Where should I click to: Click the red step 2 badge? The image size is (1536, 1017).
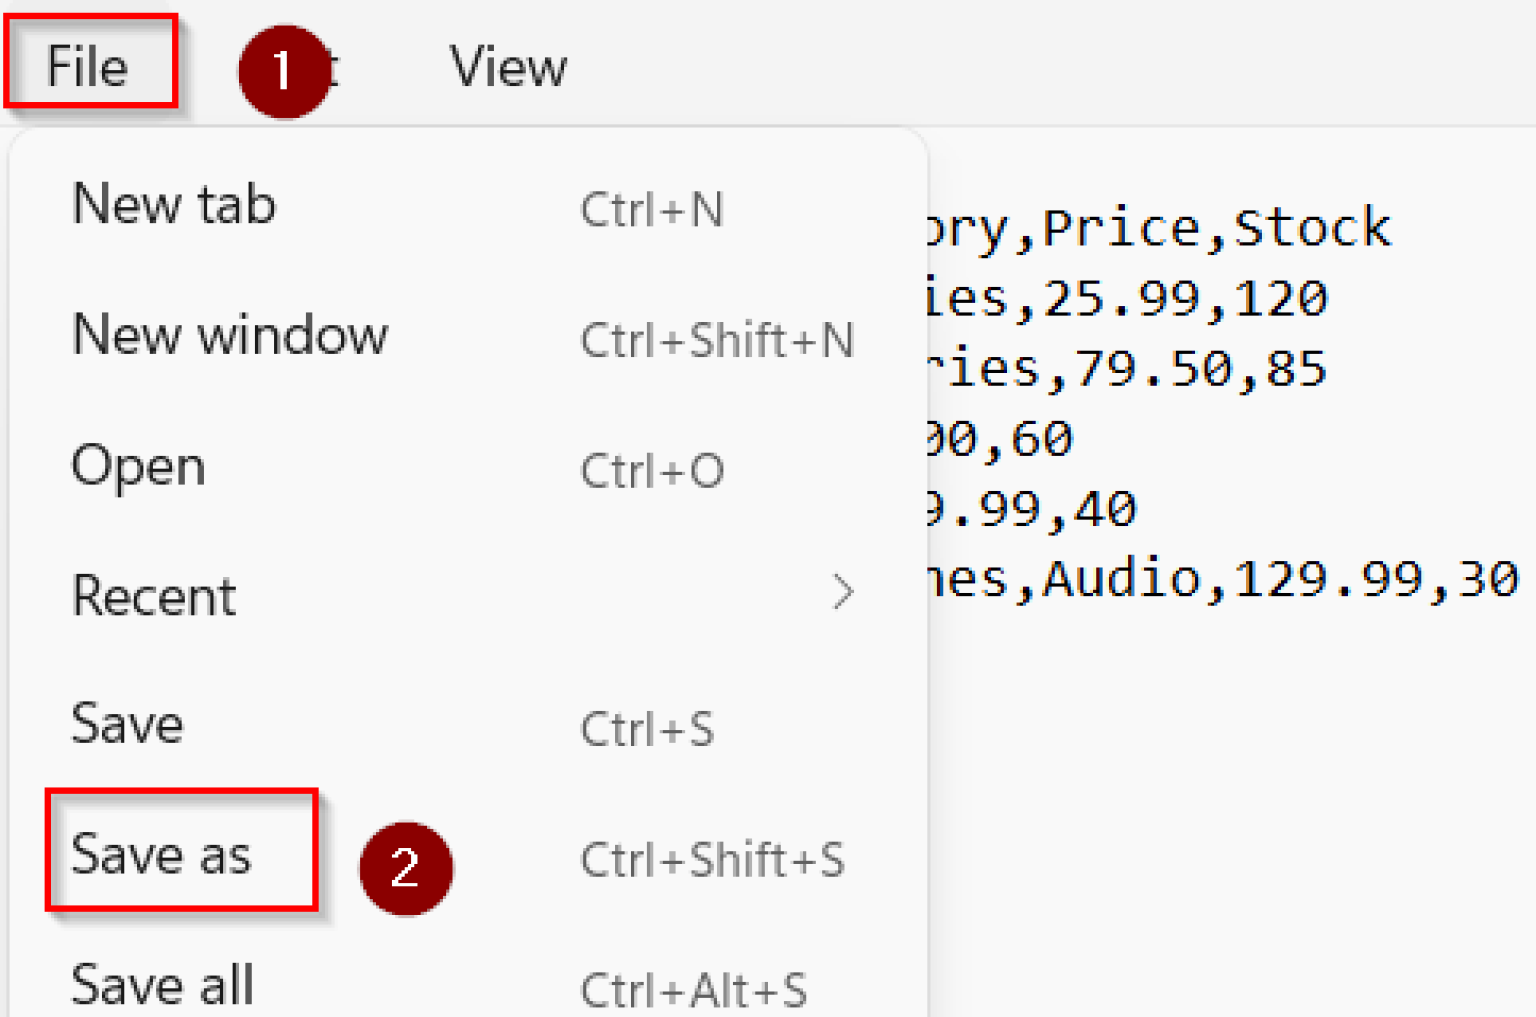(405, 867)
